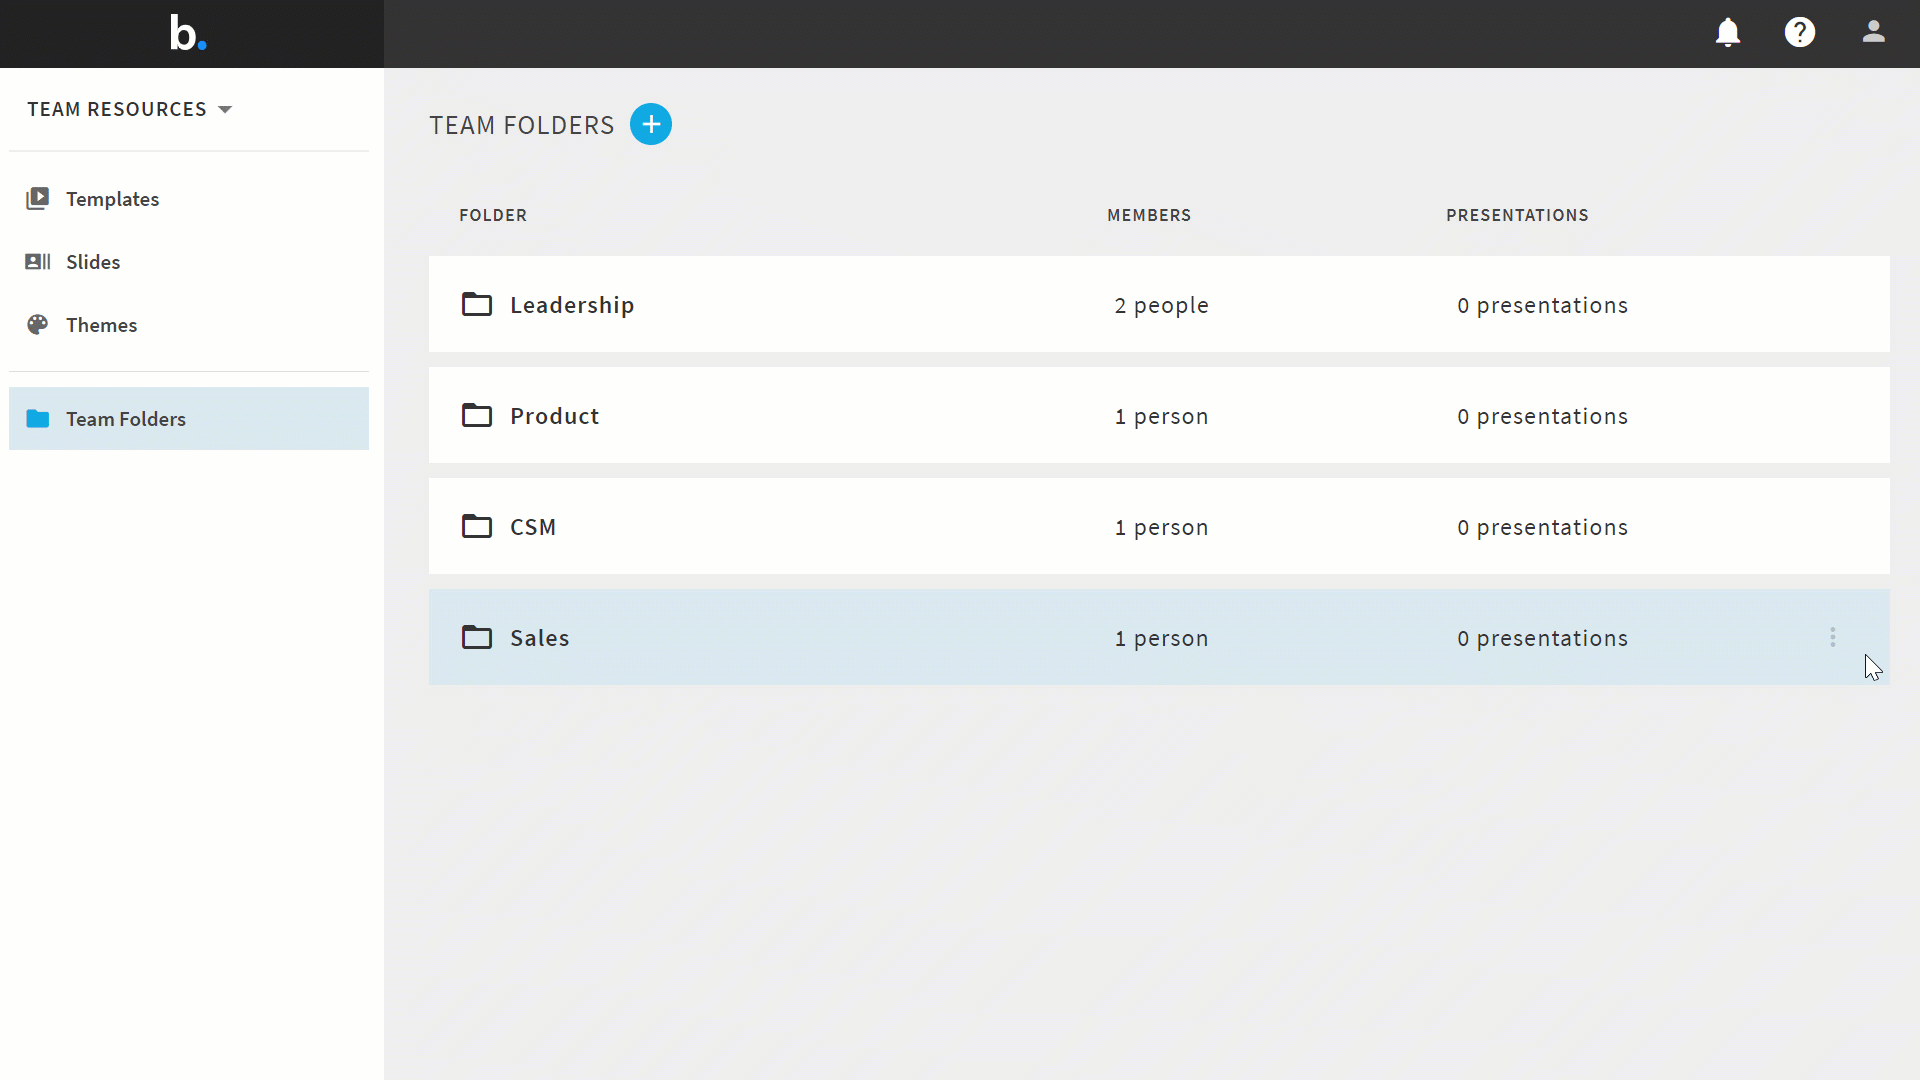Click the Sales folder icon

pos(477,637)
